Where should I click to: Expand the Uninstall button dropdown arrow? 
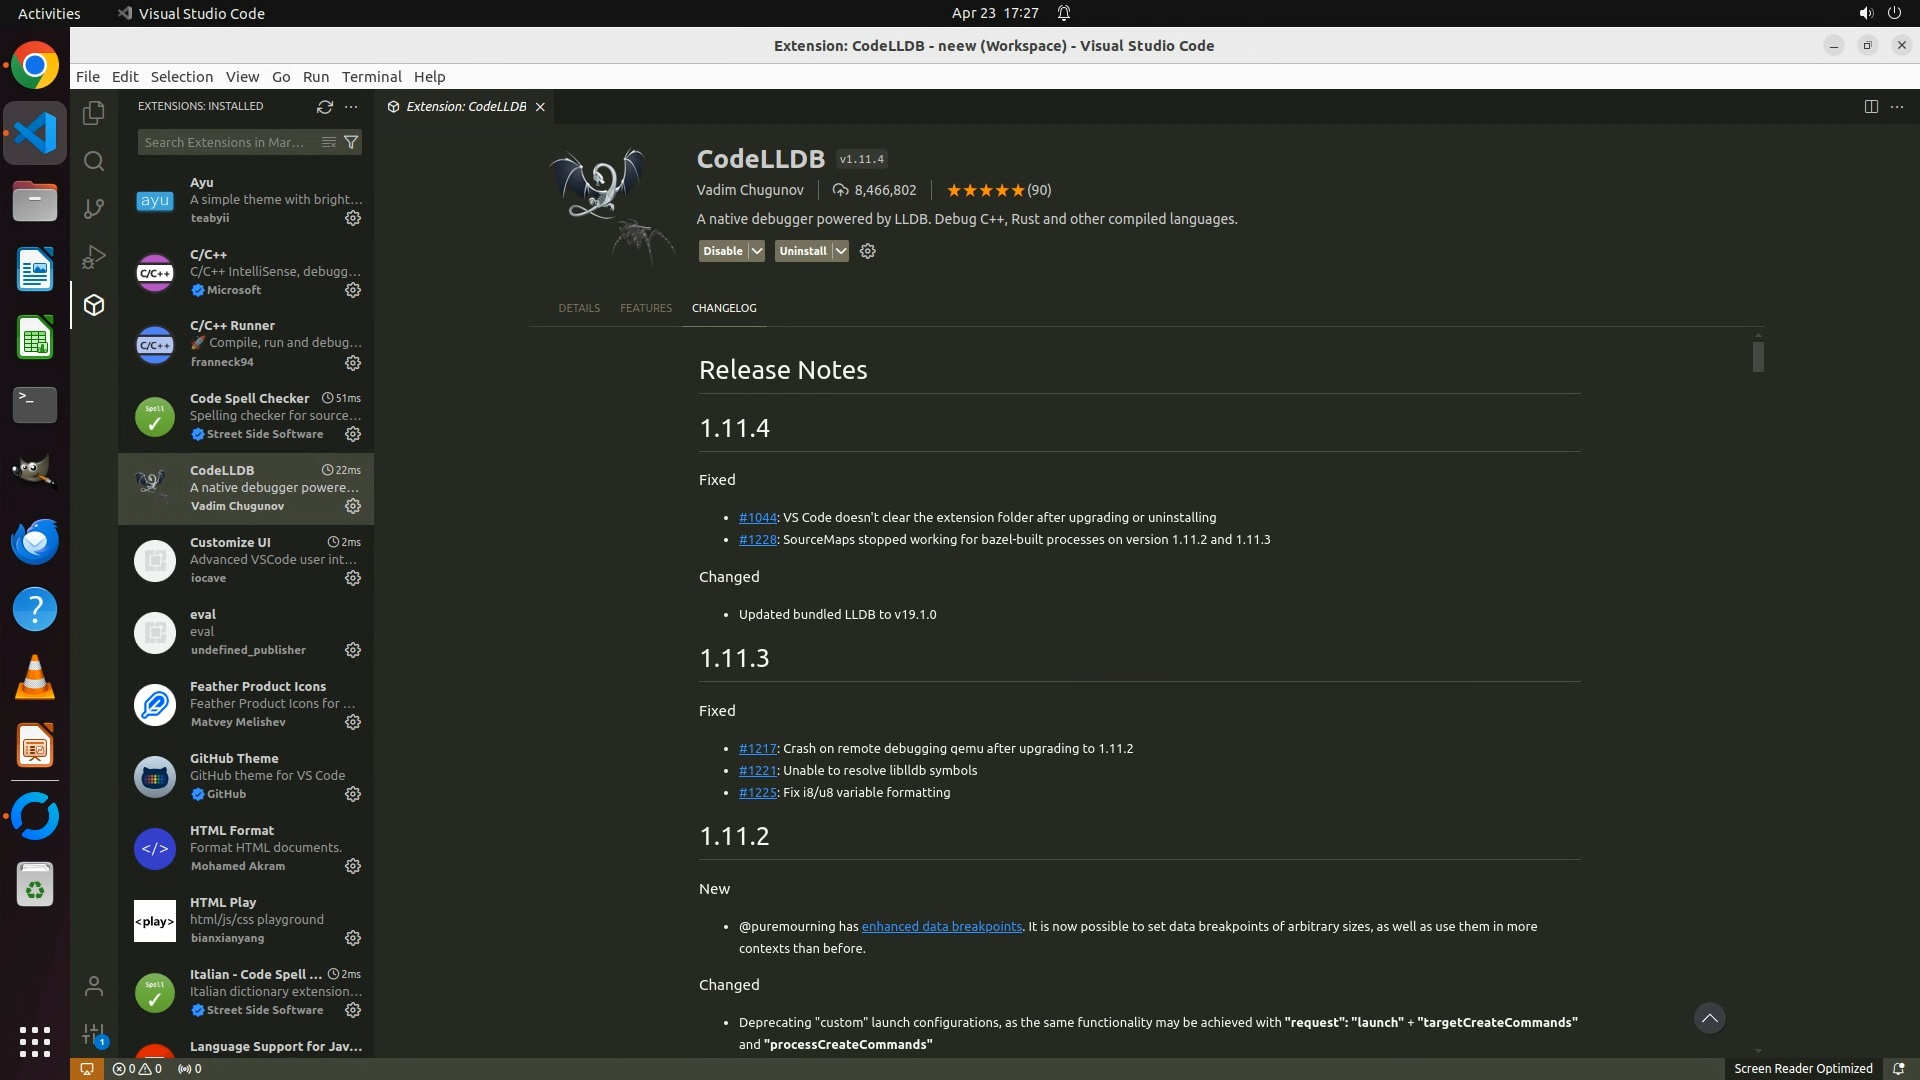tap(841, 251)
